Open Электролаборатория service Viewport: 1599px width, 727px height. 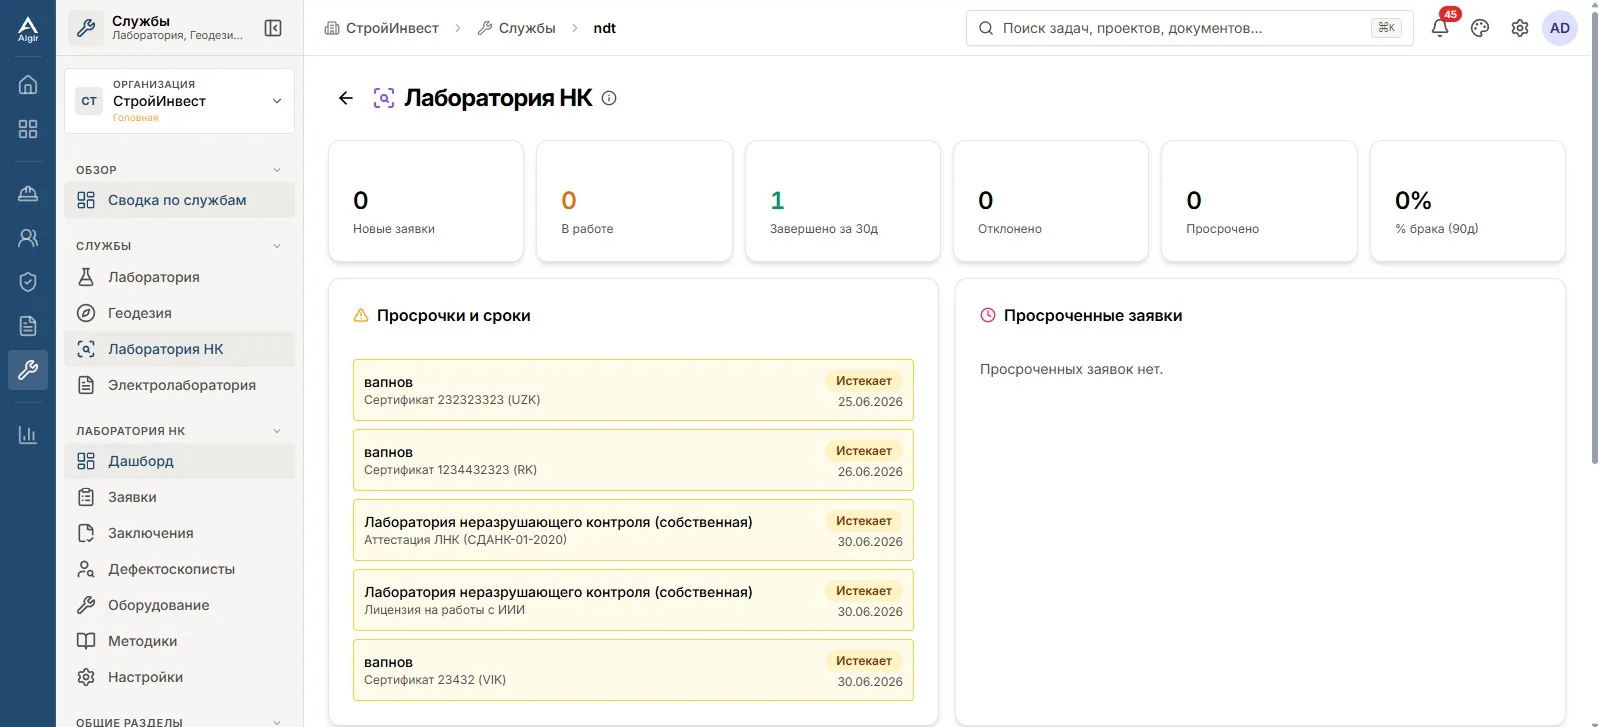pos(180,385)
